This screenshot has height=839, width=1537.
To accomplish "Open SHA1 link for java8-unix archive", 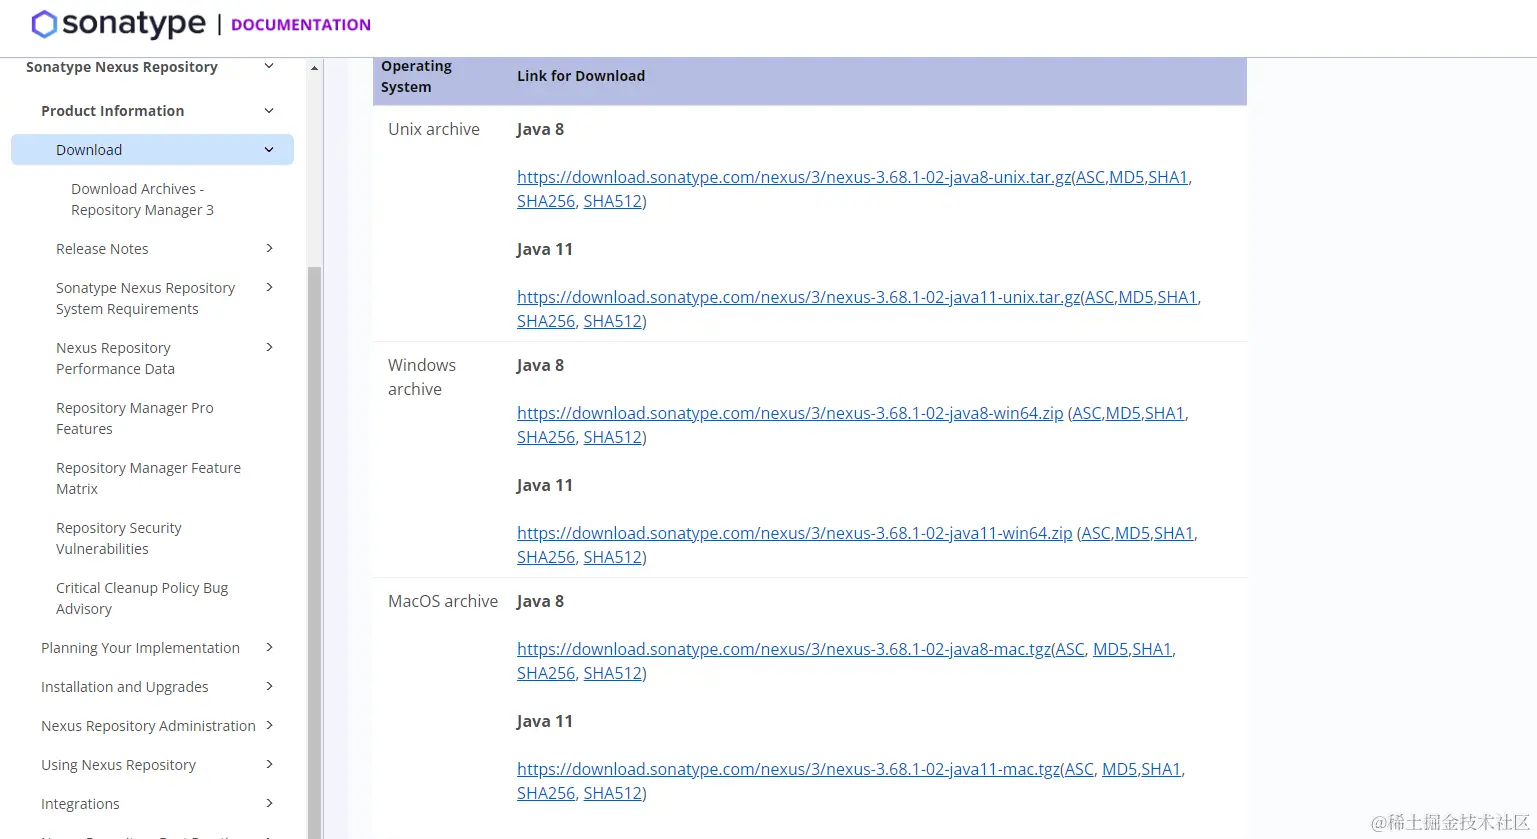I will point(1168,177).
